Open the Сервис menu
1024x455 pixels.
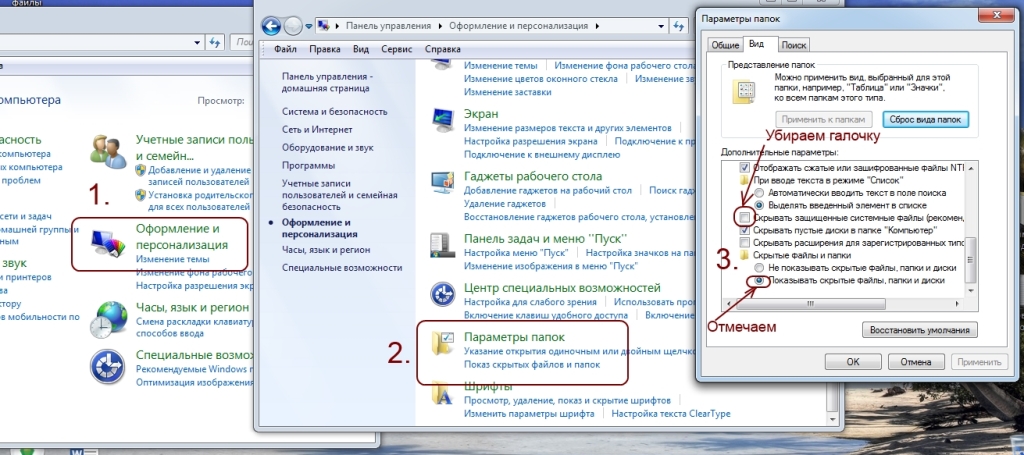coord(396,48)
